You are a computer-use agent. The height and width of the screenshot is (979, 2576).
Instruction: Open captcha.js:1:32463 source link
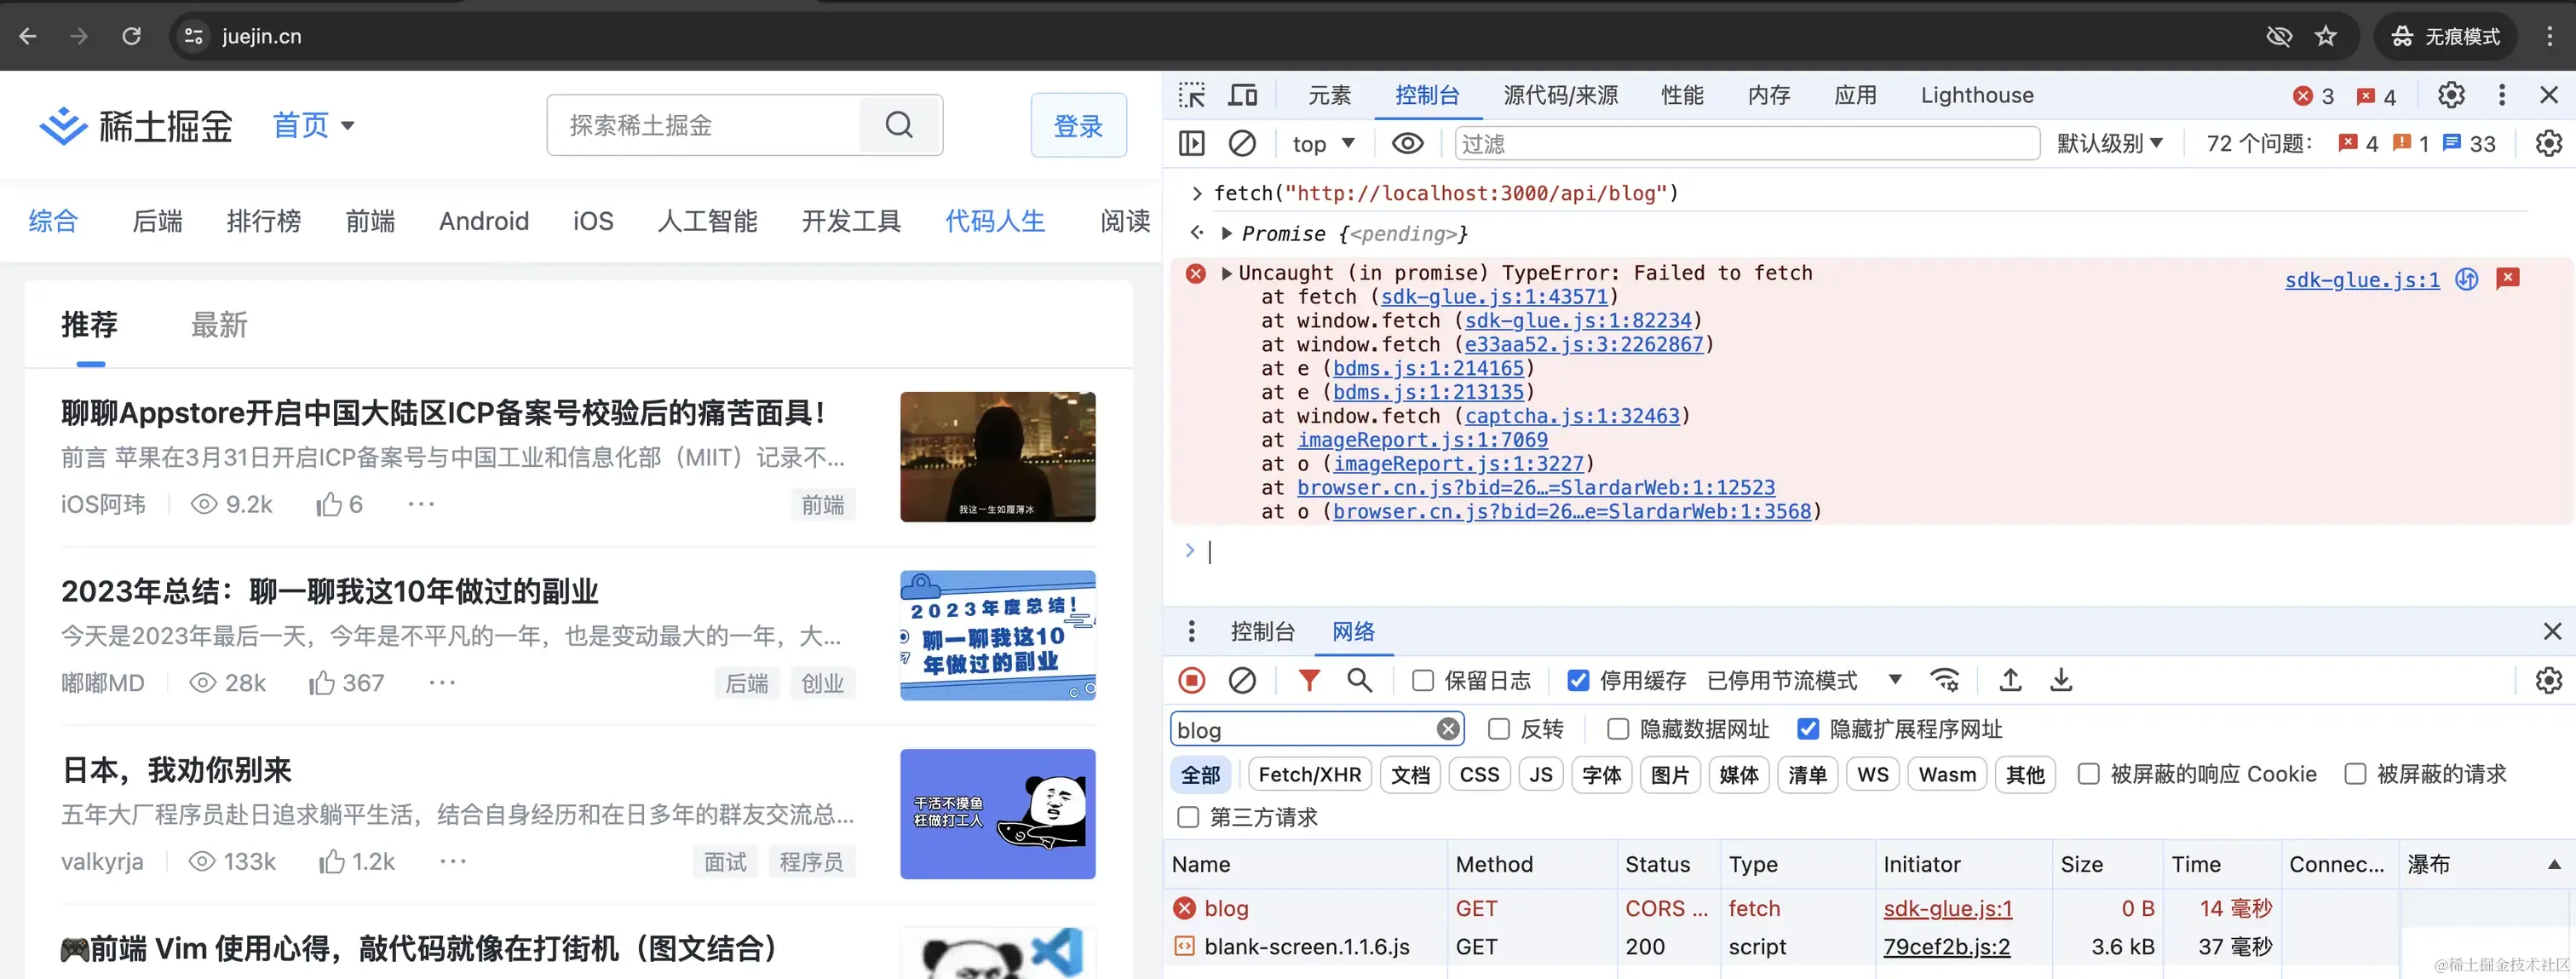click(x=1572, y=416)
